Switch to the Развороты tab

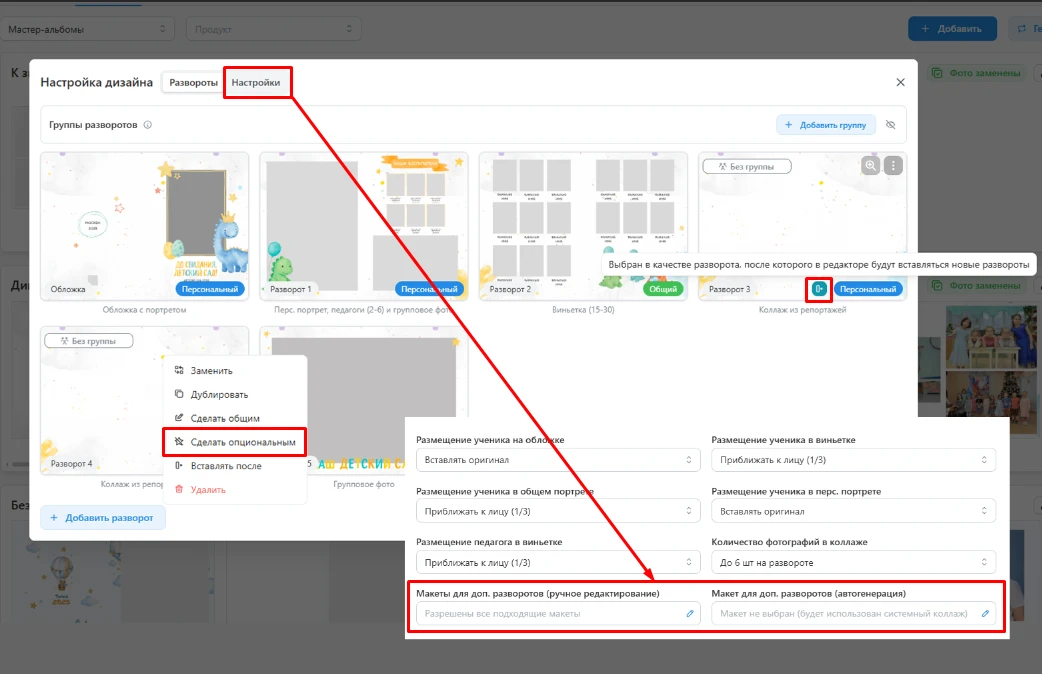tap(193, 82)
